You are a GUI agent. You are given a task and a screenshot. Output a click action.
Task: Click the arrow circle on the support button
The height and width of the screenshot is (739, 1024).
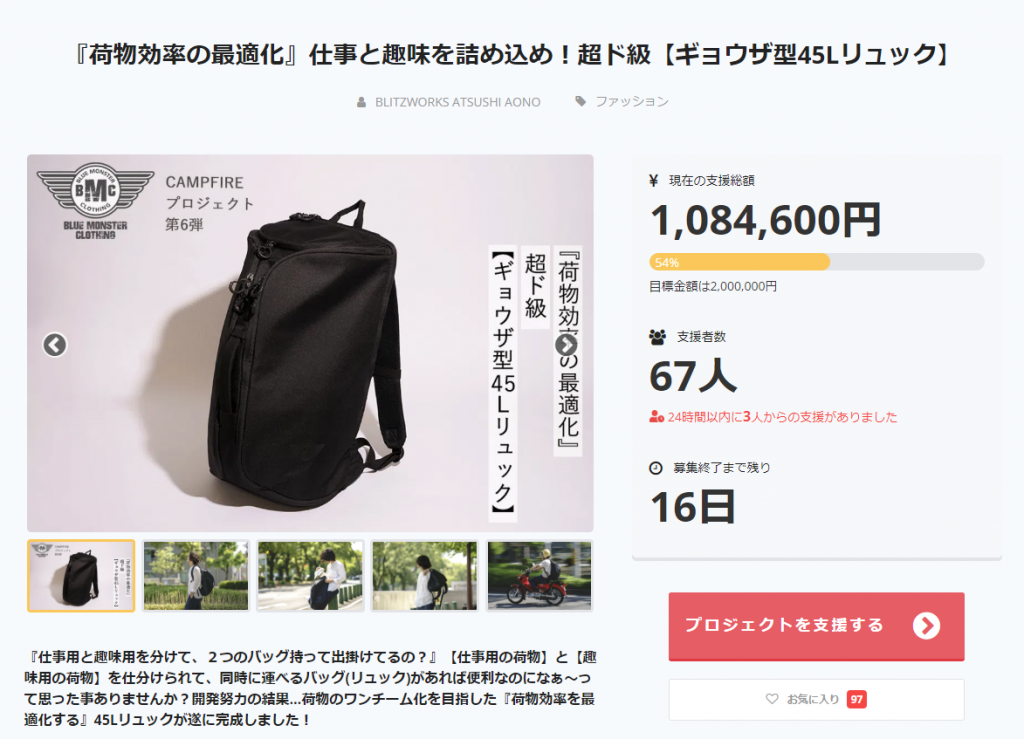point(926,625)
